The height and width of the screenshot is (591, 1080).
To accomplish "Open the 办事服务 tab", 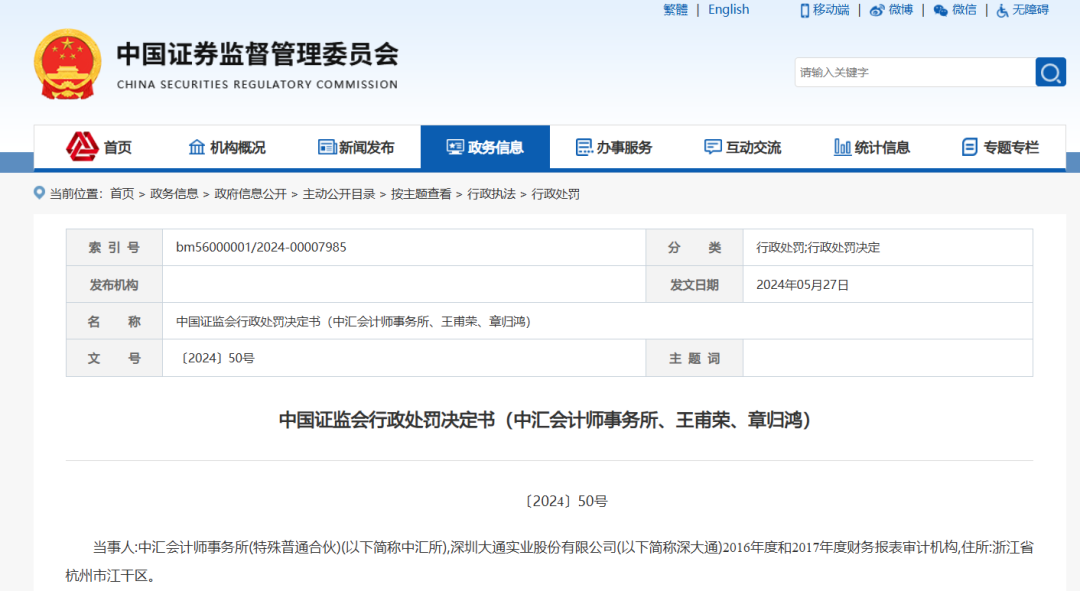I will click(x=614, y=147).
